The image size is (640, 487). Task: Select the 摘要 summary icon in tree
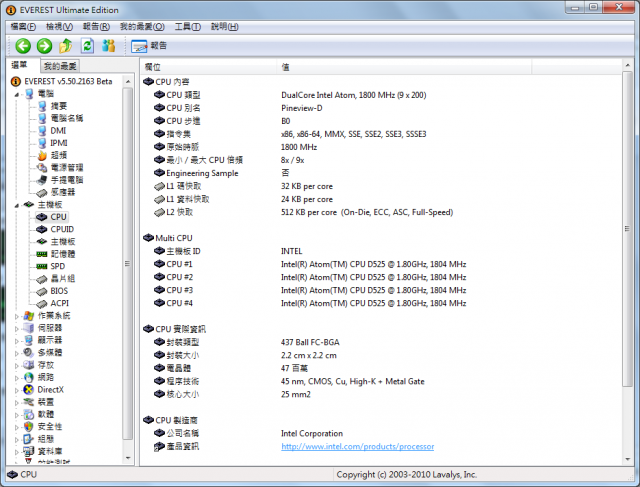[x=42, y=106]
